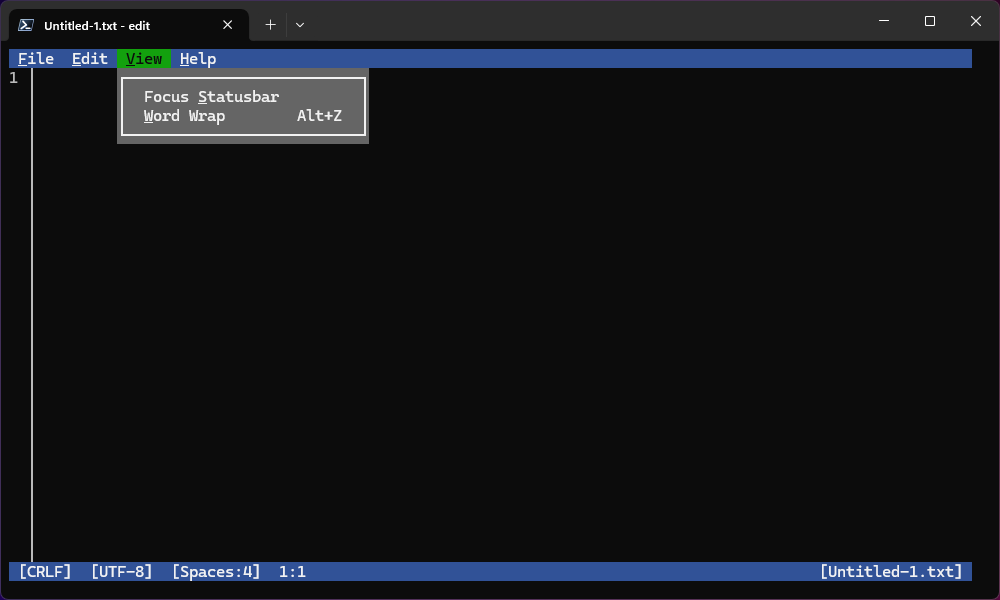This screenshot has height=600, width=1000.
Task: Choose Focus Statusbar from View menu
Action: pyautogui.click(x=243, y=97)
